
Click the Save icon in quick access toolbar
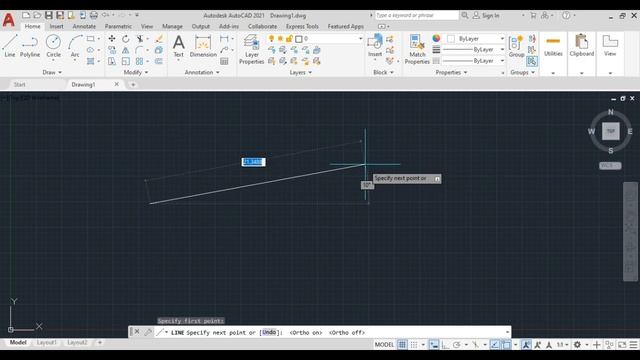coord(49,15)
